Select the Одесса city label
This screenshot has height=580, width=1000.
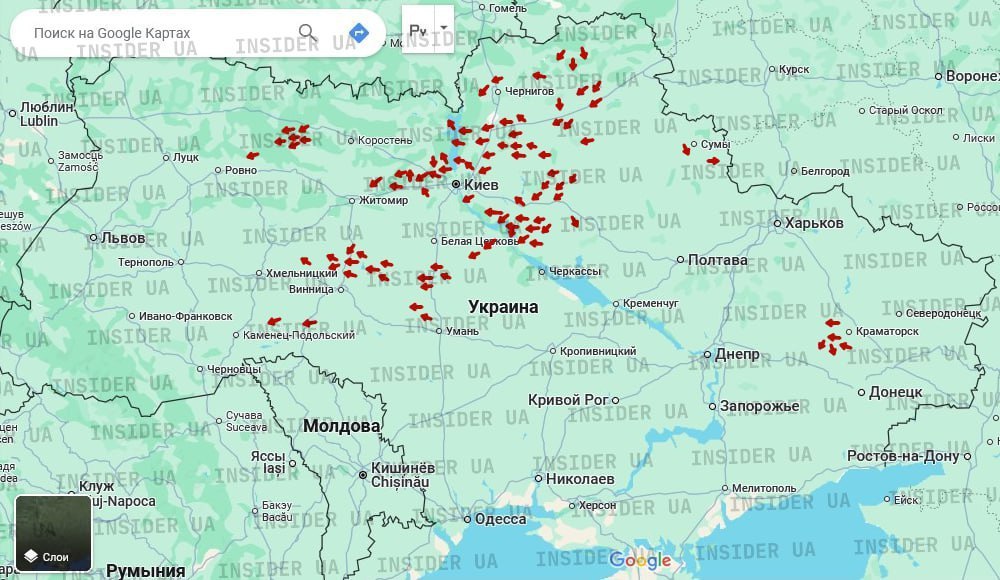click(x=500, y=518)
